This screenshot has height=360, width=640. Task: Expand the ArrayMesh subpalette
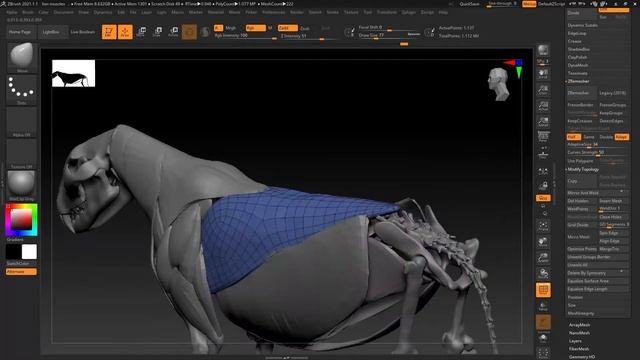(x=580, y=325)
